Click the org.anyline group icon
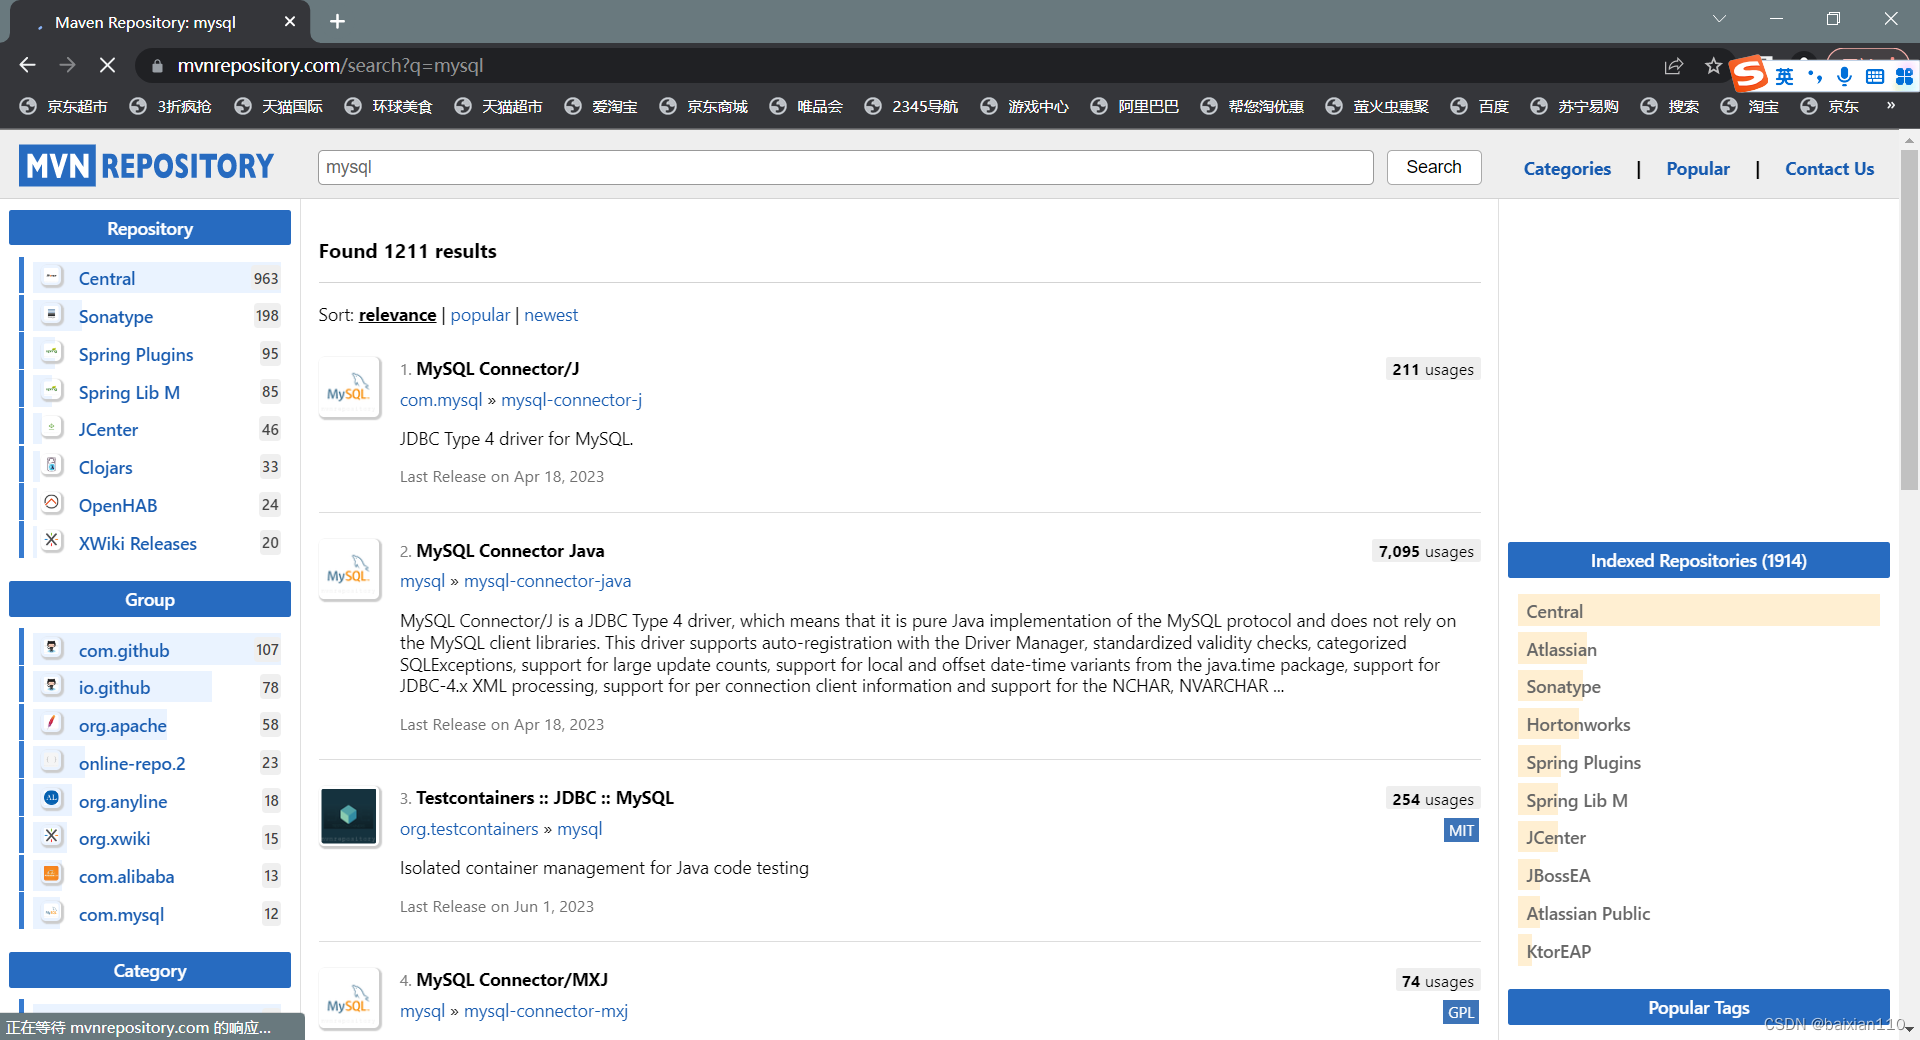Image resolution: width=1920 pixels, height=1040 pixels. point(52,800)
